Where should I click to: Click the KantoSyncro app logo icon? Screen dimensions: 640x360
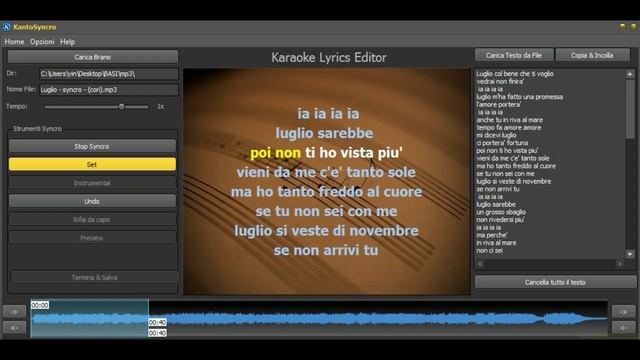[6, 27]
